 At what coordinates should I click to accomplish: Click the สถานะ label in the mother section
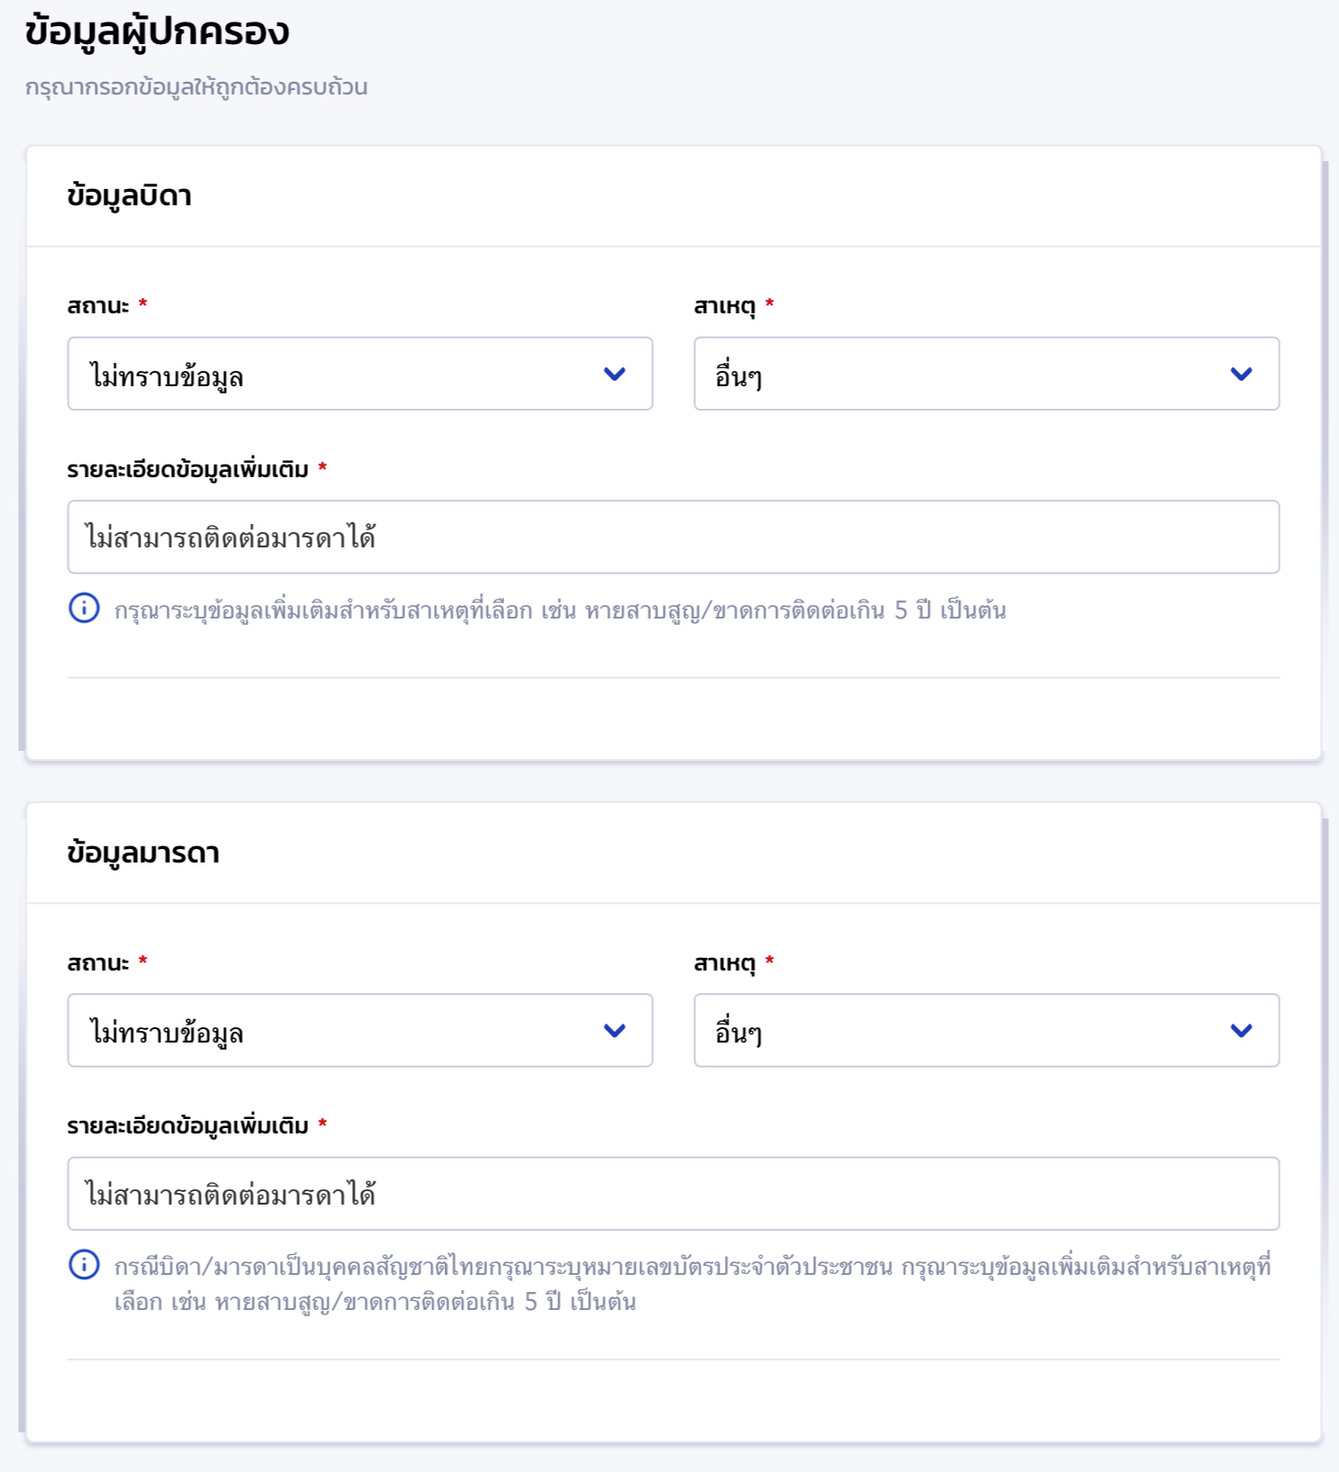pos(98,963)
